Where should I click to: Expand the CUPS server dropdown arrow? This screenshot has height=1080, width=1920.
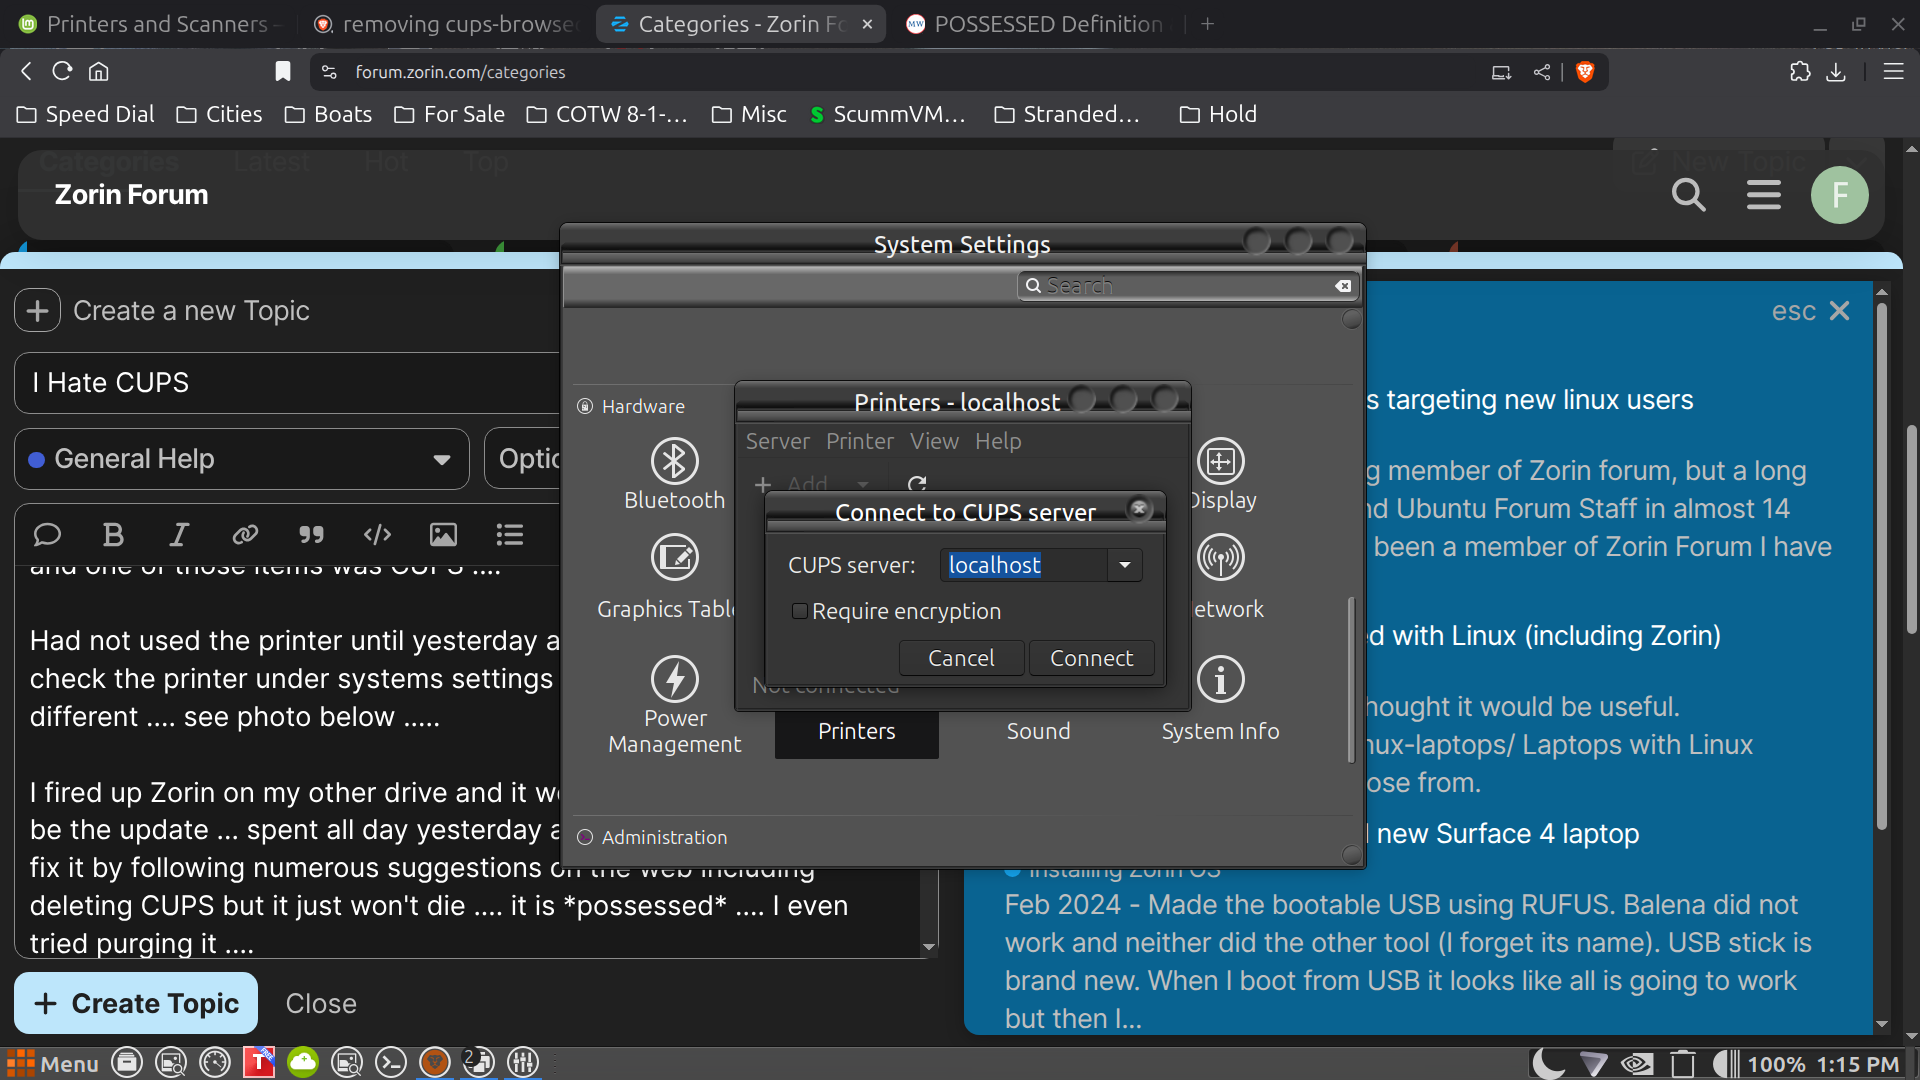pyautogui.click(x=1125, y=565)
